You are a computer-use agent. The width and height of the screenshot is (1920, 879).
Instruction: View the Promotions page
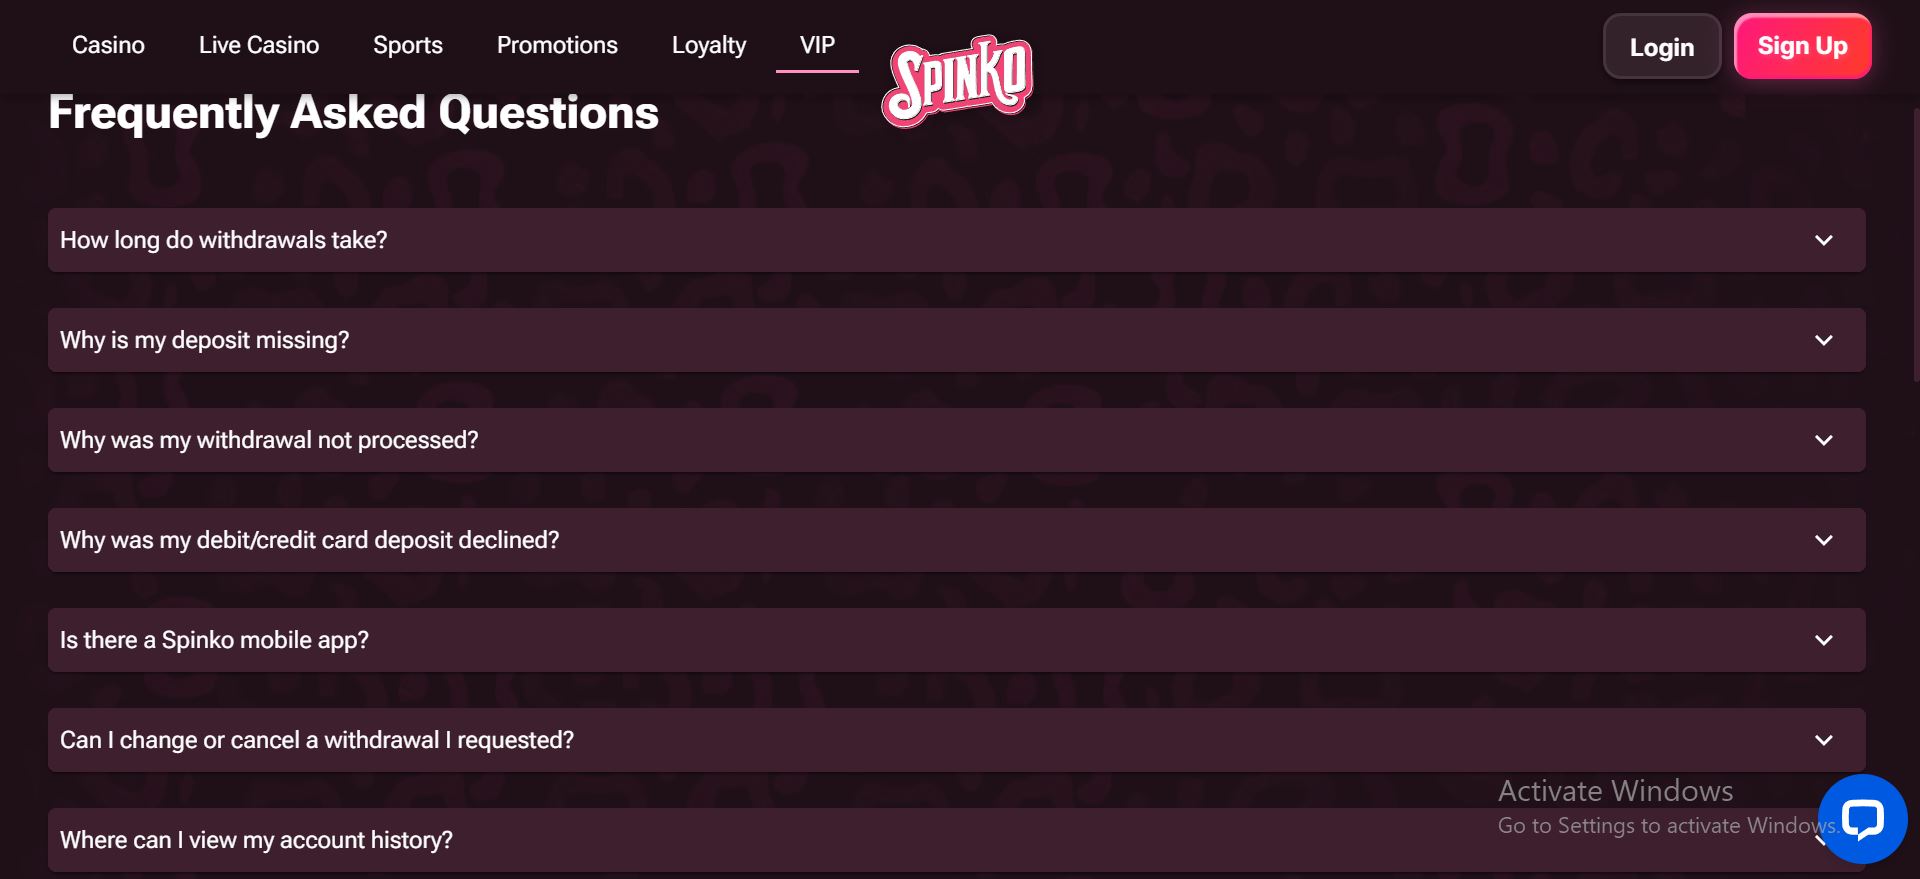[557, 45]
